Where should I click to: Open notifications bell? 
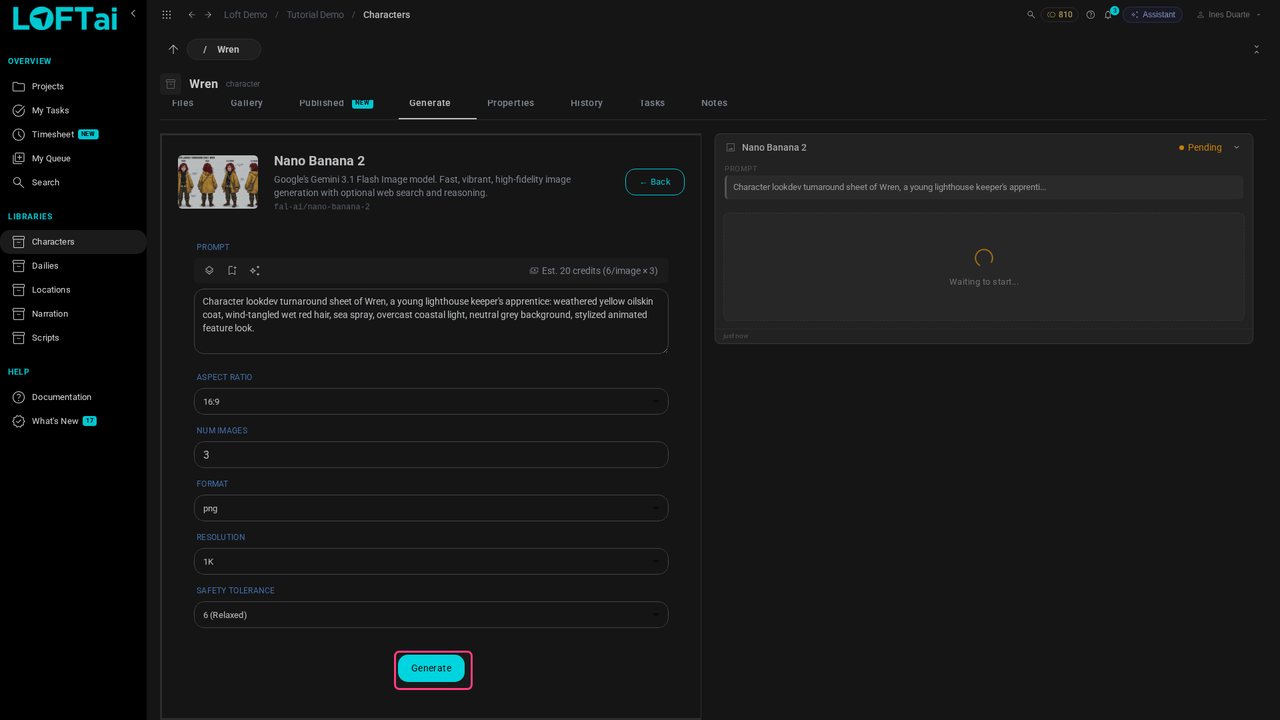click(x=1108, y=15)
